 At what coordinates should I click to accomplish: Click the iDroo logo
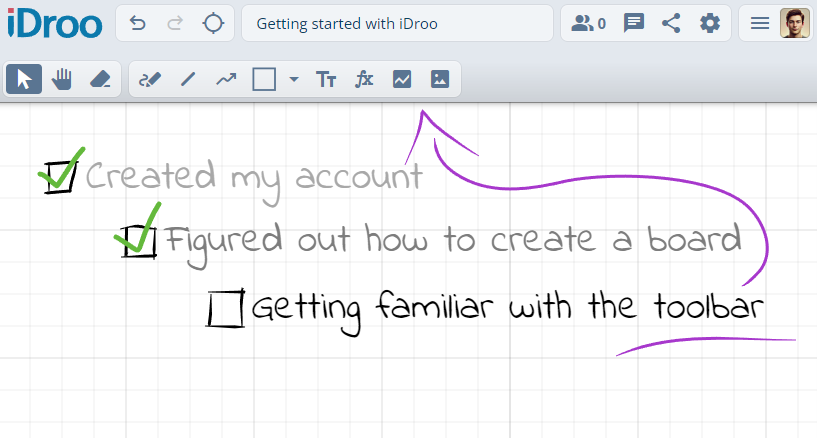tap(55, 23)
